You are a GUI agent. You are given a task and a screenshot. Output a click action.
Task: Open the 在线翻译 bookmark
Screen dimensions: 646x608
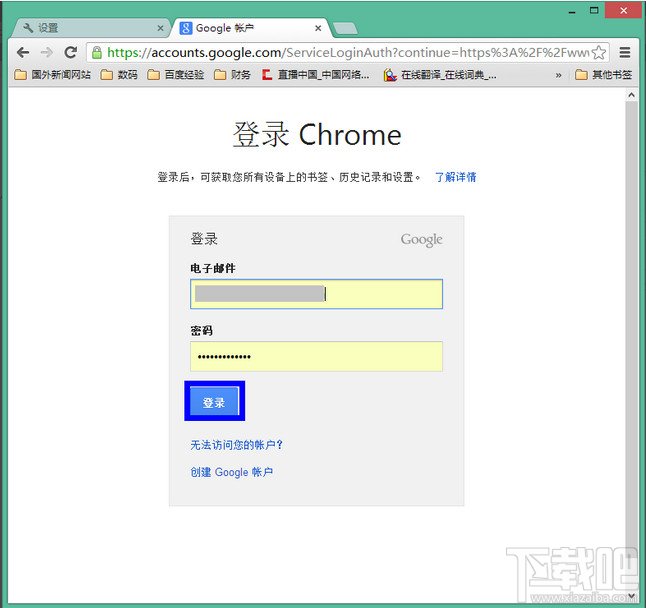pyautogui.click(x=440, y=75)
